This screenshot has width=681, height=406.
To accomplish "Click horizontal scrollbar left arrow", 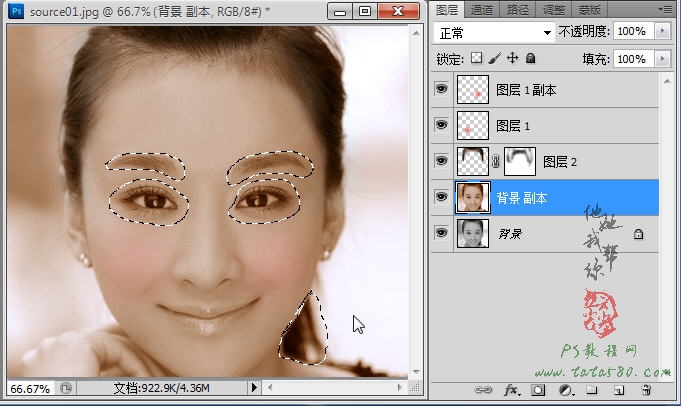I will click(270, 387).
